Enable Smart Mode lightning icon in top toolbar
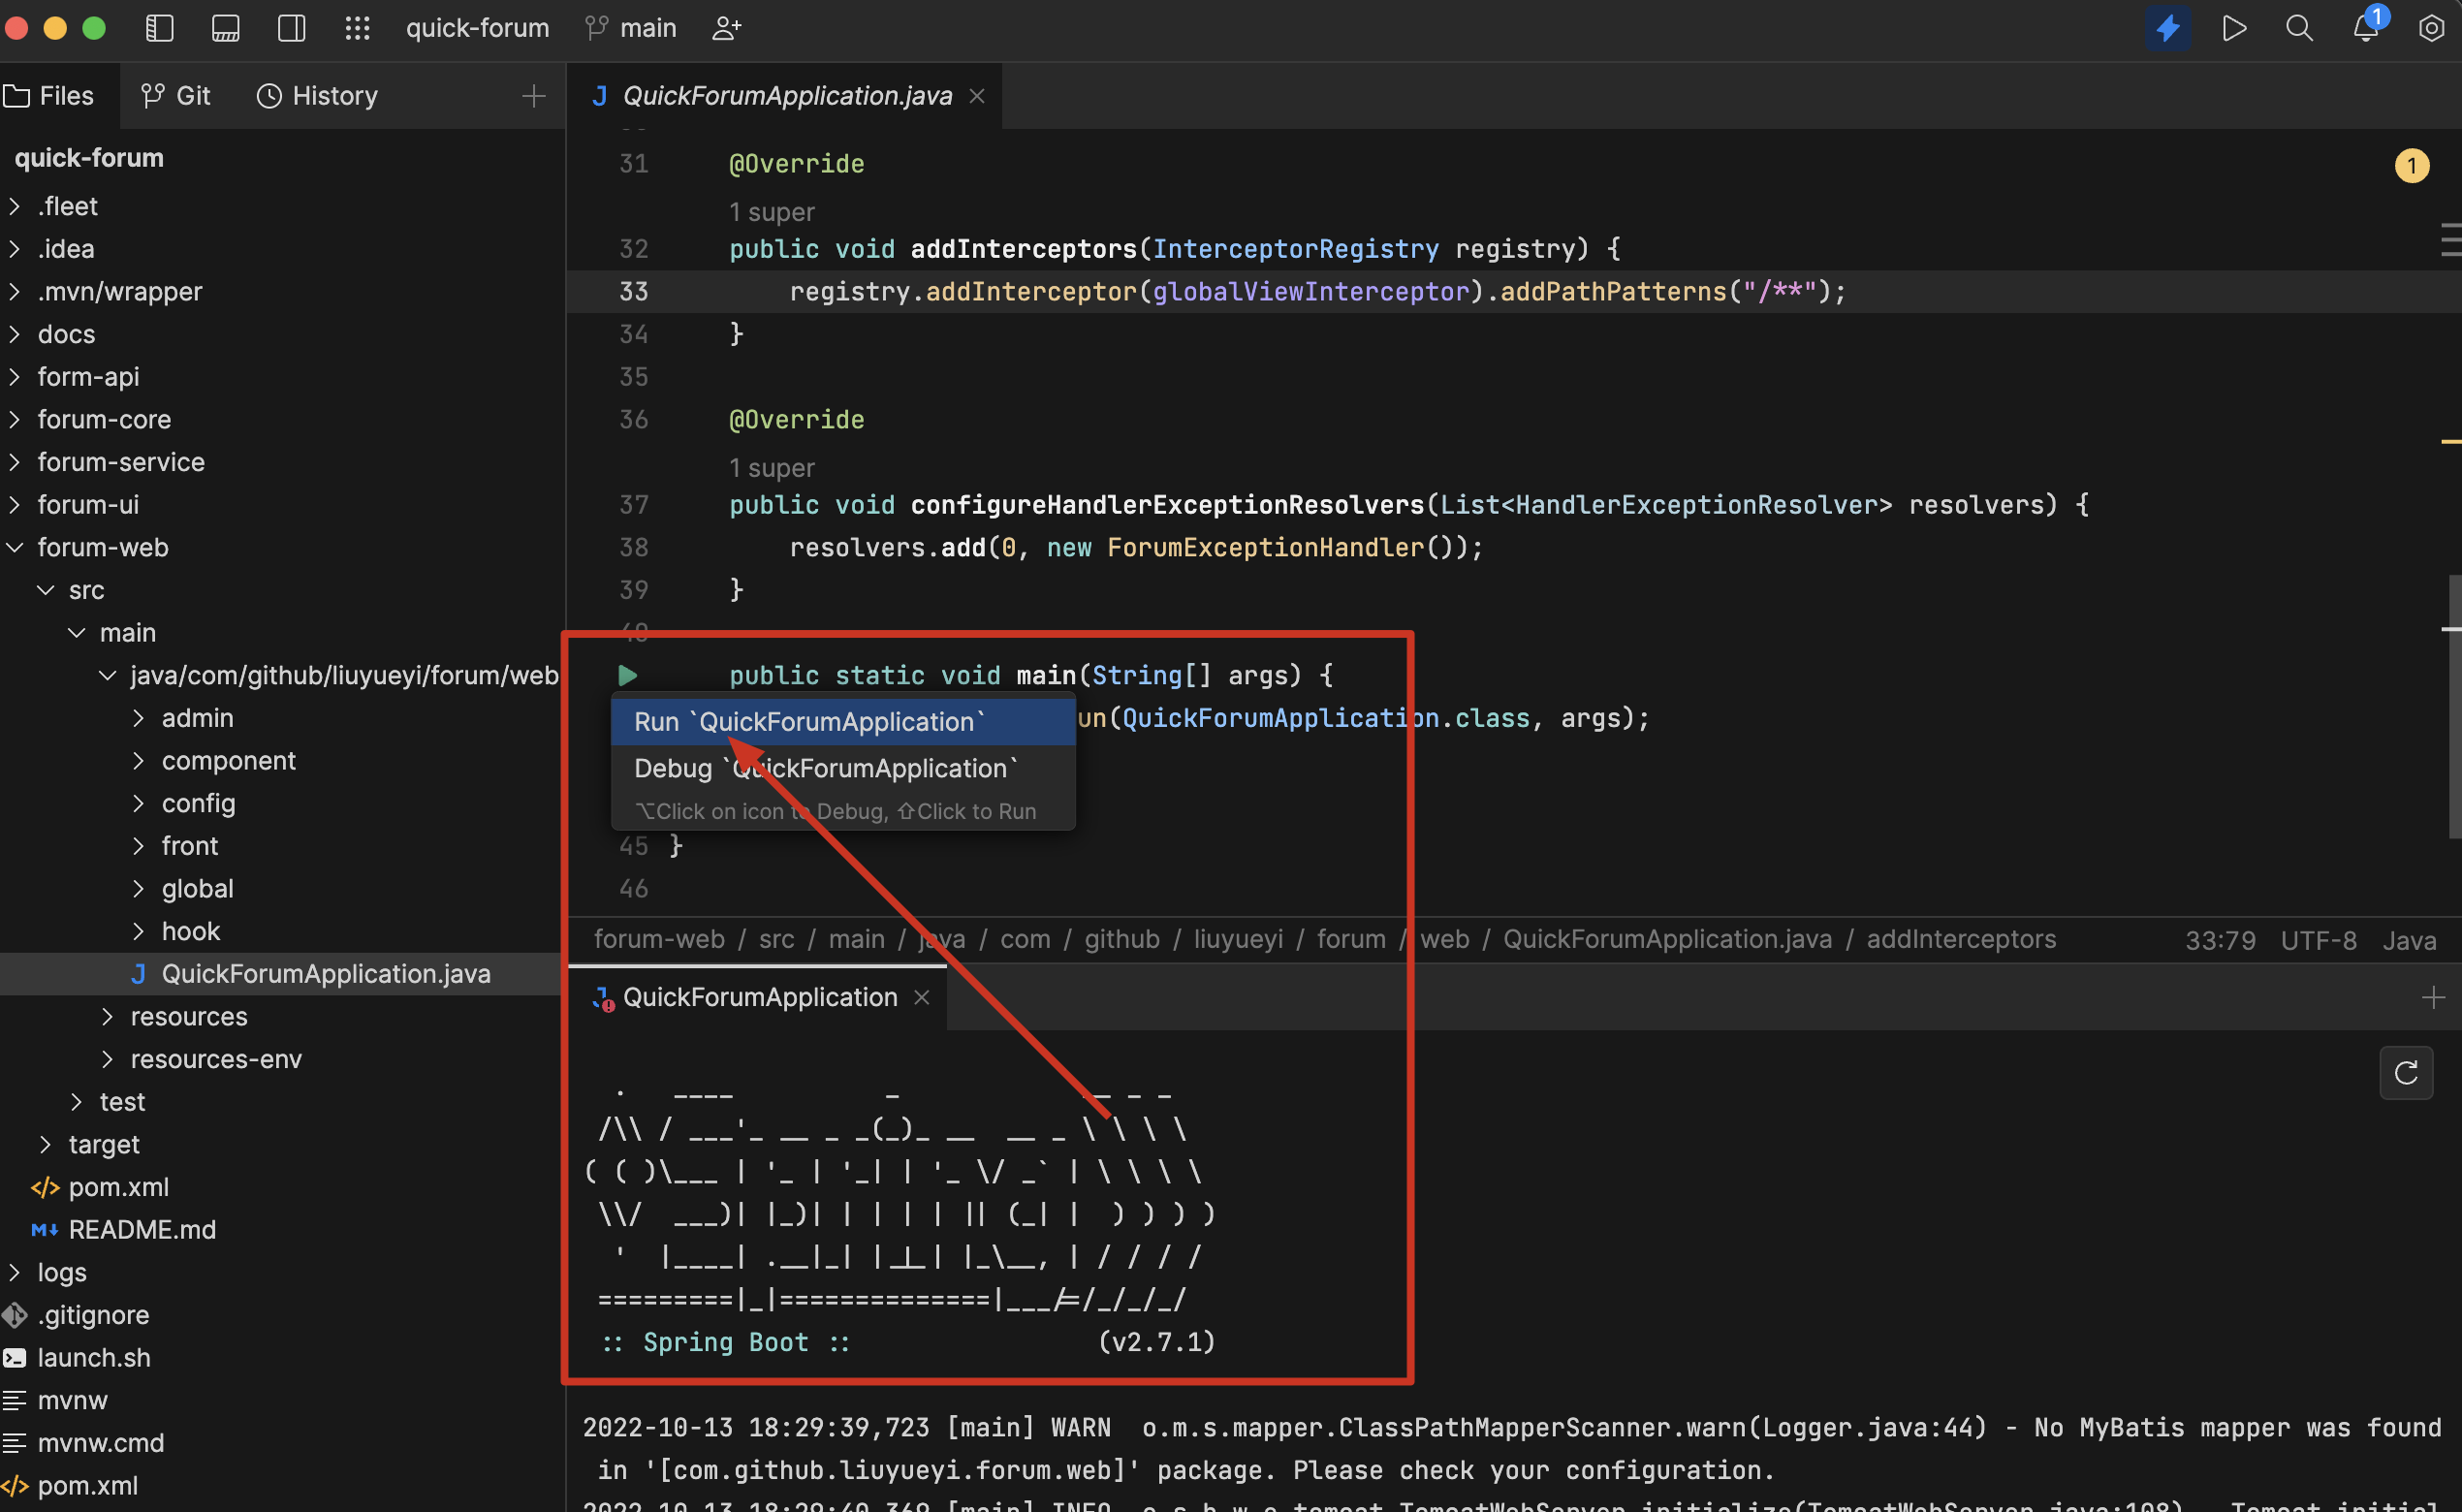Image resolution: width=2462 pixels, height=1512 pixels. tap(2168, 28)
